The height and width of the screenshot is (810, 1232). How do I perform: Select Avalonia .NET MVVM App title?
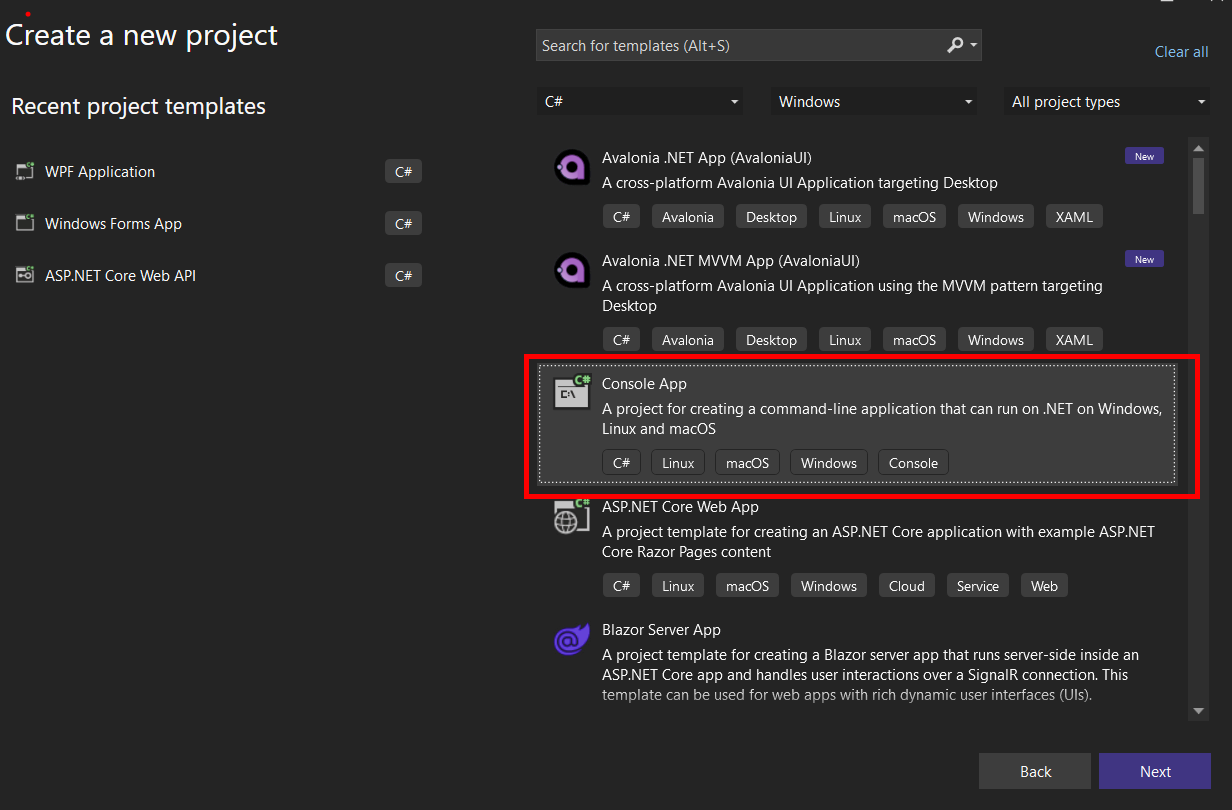click(x=731, y=260)
